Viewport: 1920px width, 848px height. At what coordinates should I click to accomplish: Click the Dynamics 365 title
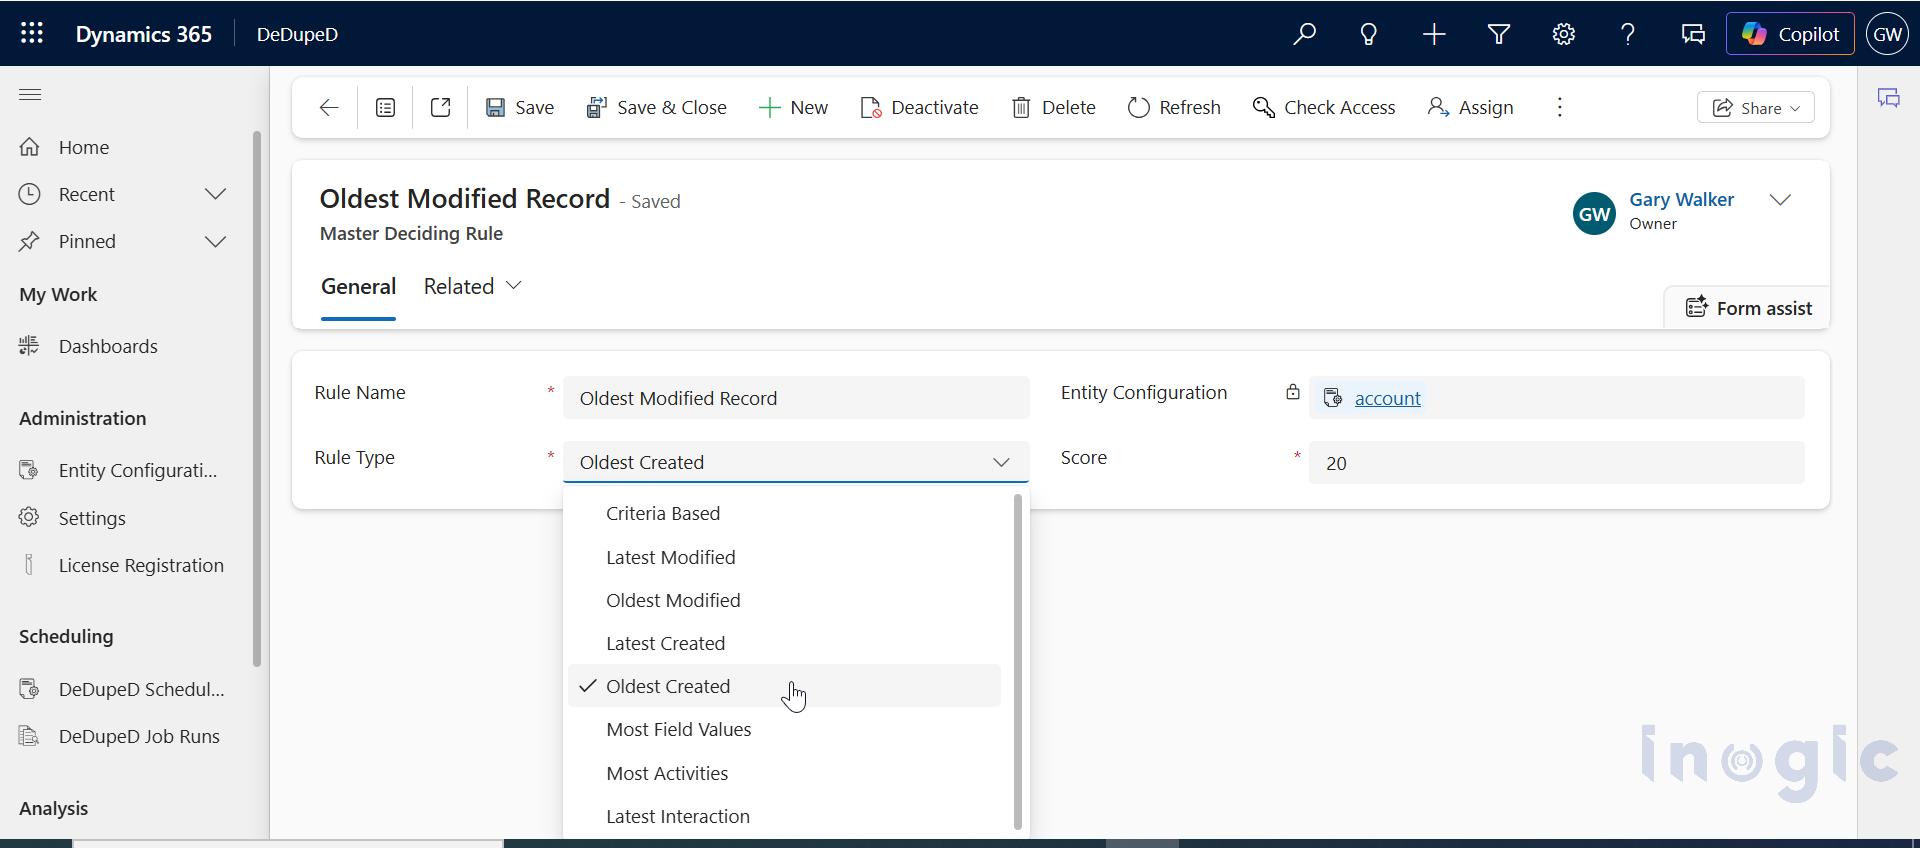click(x=144, y=34)
